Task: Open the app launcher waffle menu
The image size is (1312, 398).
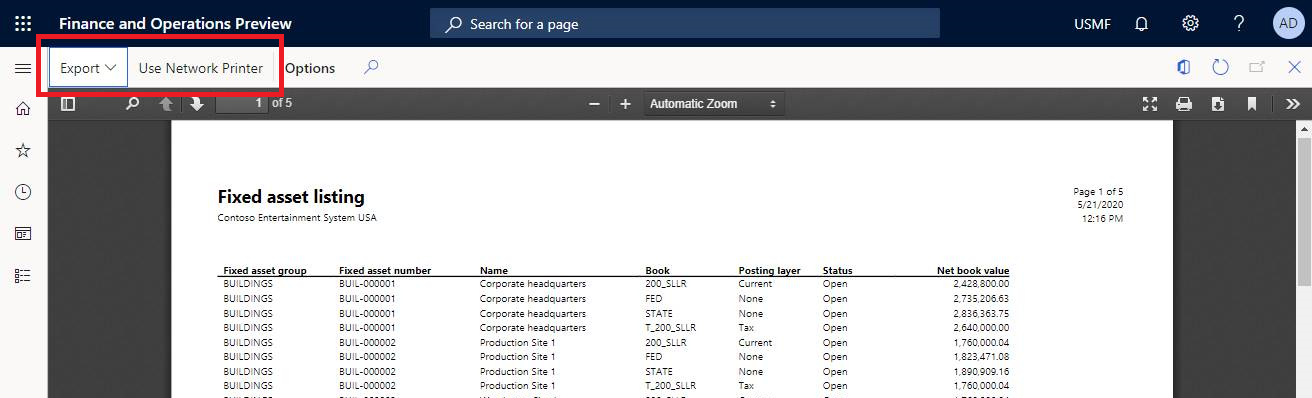Action: pos(23,23)
